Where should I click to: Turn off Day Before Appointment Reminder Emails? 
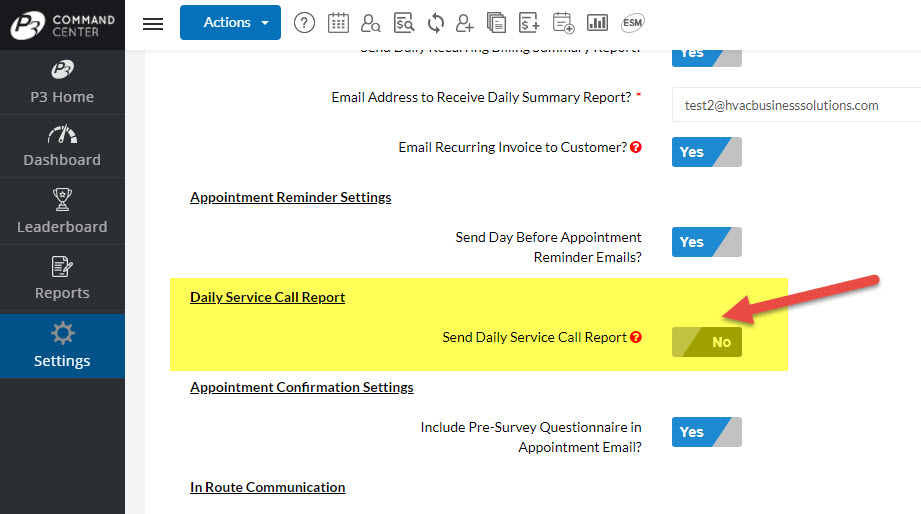click(x=706, y=242)
